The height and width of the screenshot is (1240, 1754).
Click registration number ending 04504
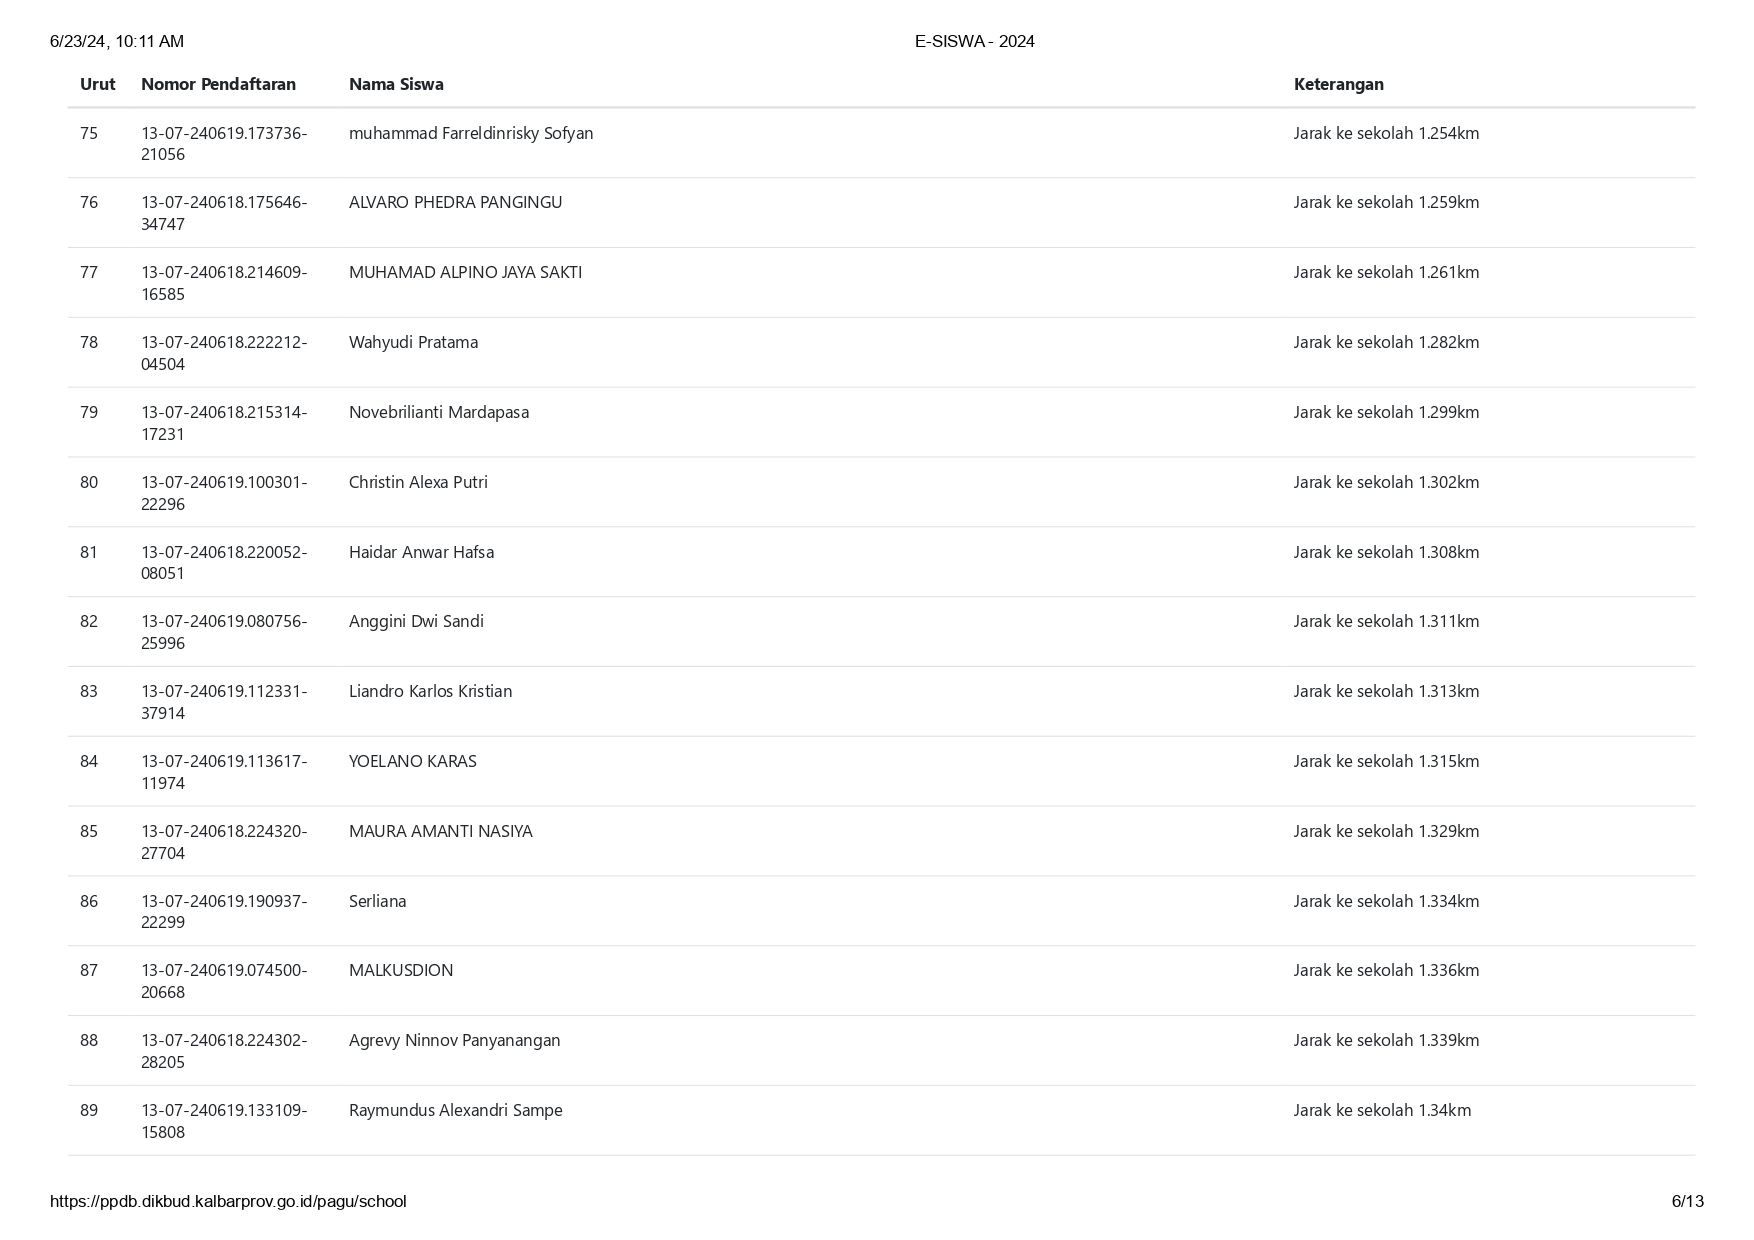[224, 353]
